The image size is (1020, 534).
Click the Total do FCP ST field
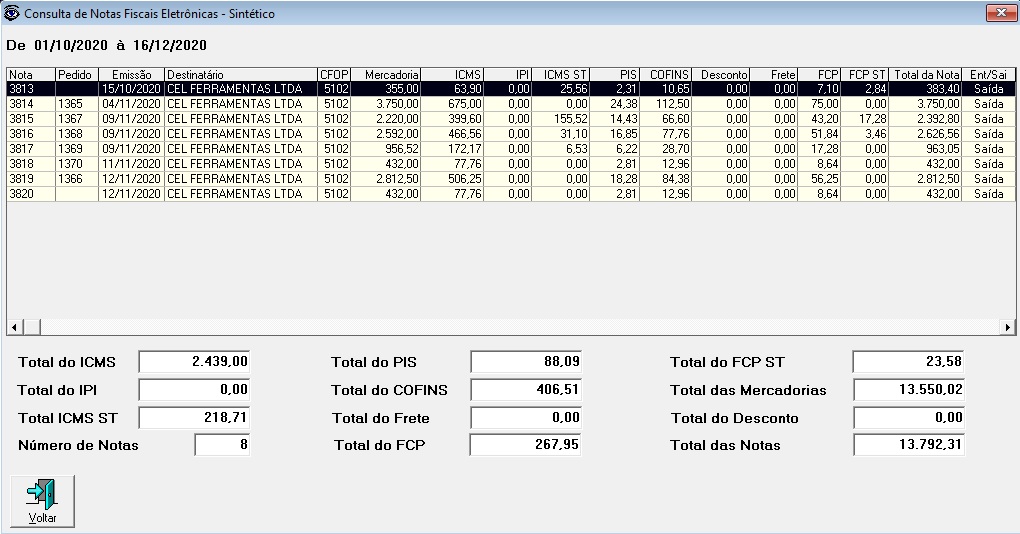(x=908, y=362)
